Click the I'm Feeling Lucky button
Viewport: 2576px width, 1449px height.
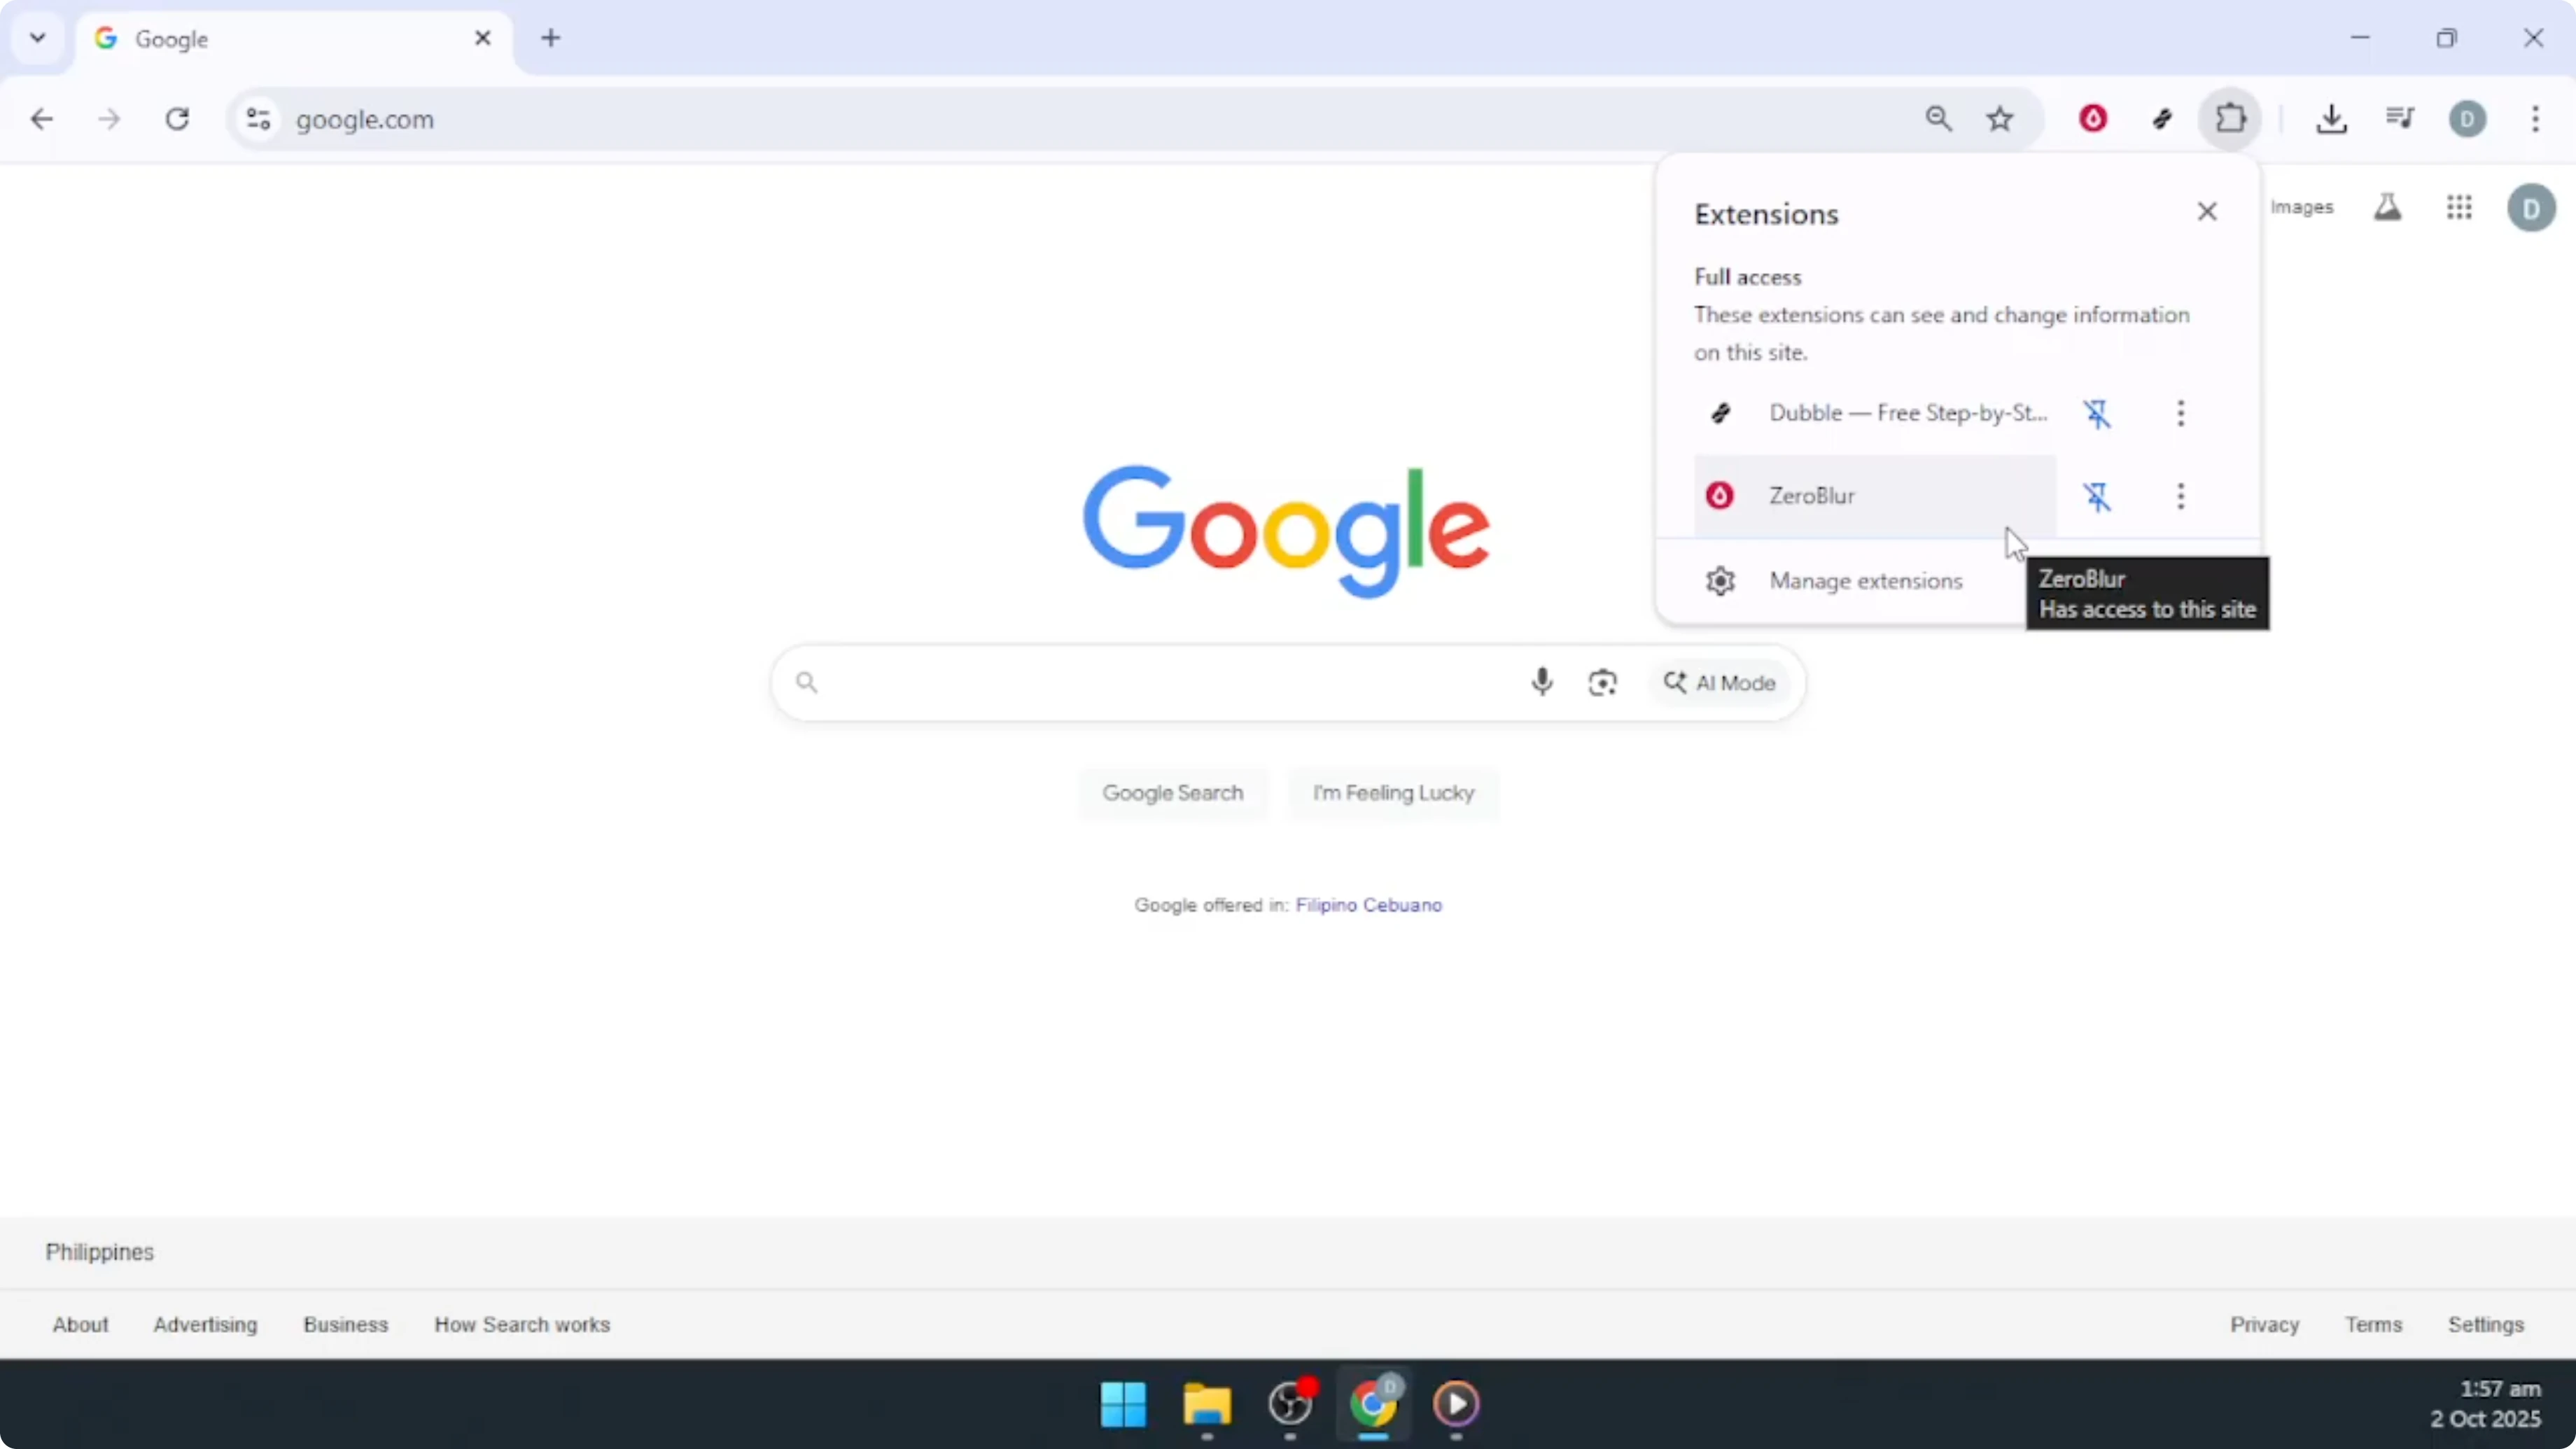tap(1393, 792)
